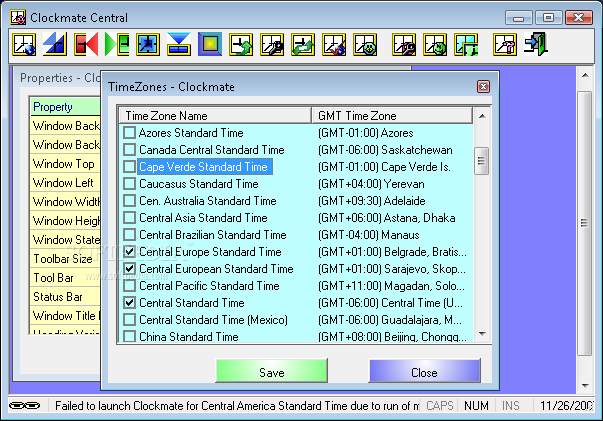Click the (GMT+06:00) Astana, Dhaka cell

point(386,218)
